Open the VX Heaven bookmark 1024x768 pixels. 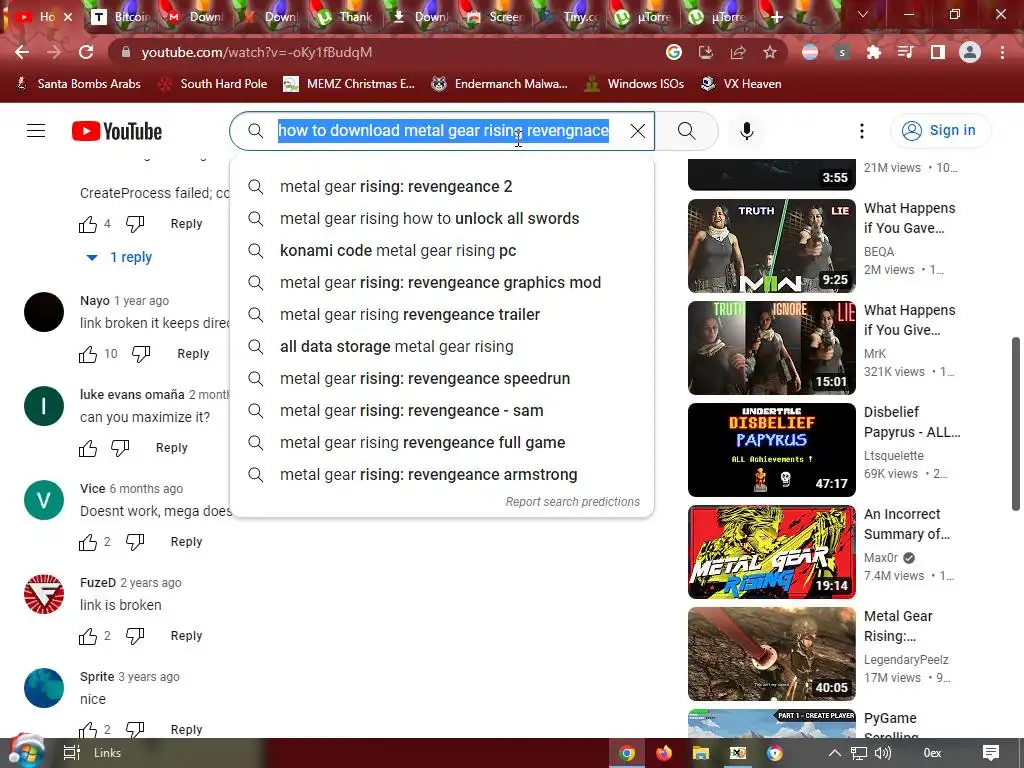[741, 84]
